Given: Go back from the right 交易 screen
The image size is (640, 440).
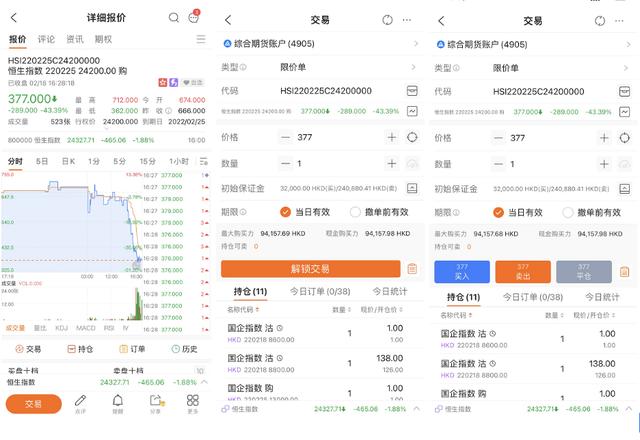Looking at the screenshot, I should pyautogui.click(x=441, y=21).
